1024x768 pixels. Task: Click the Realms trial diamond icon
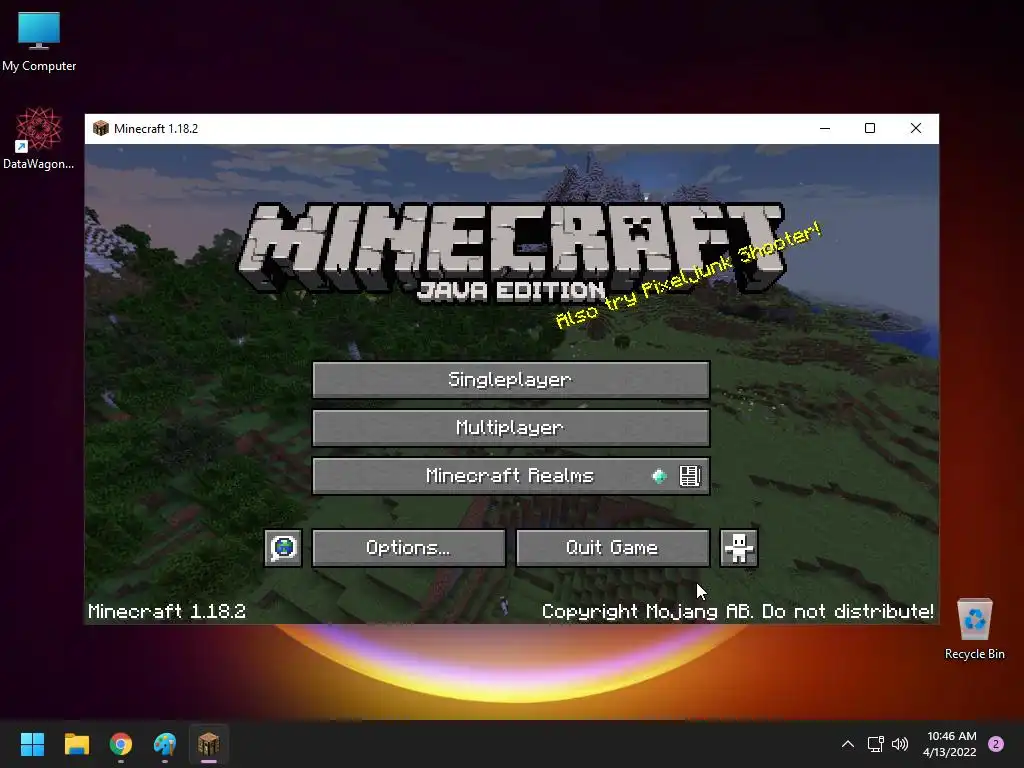pyautogui.click(x=660, y=476)
